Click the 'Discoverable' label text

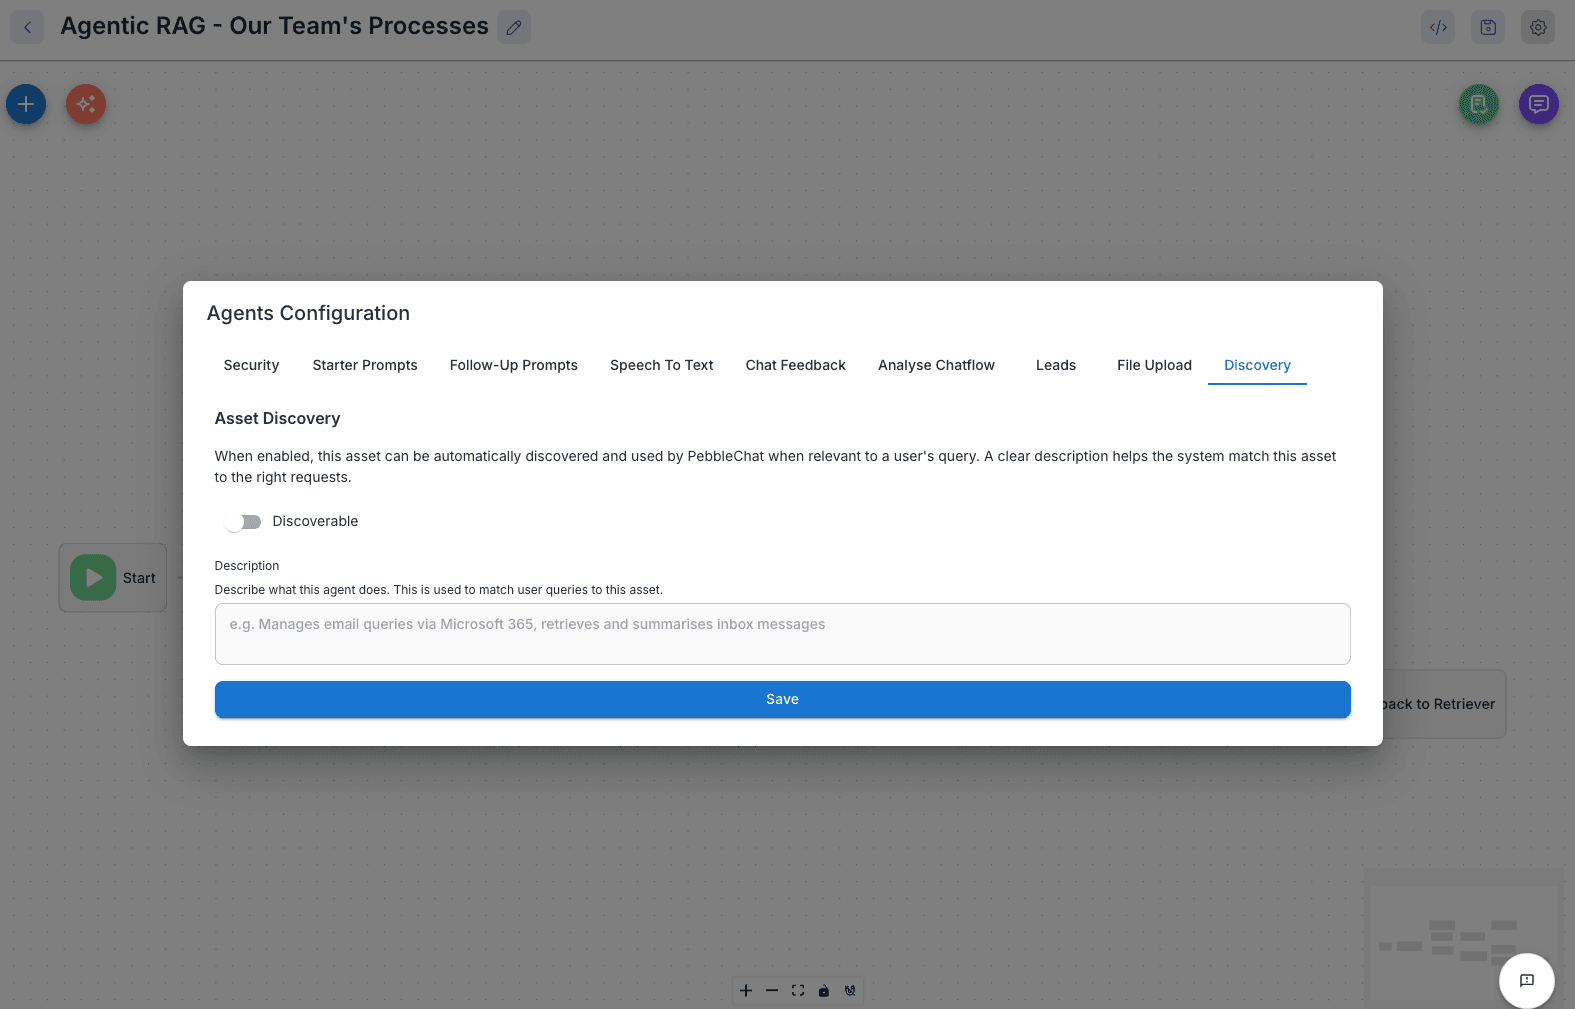click(315, 521)
